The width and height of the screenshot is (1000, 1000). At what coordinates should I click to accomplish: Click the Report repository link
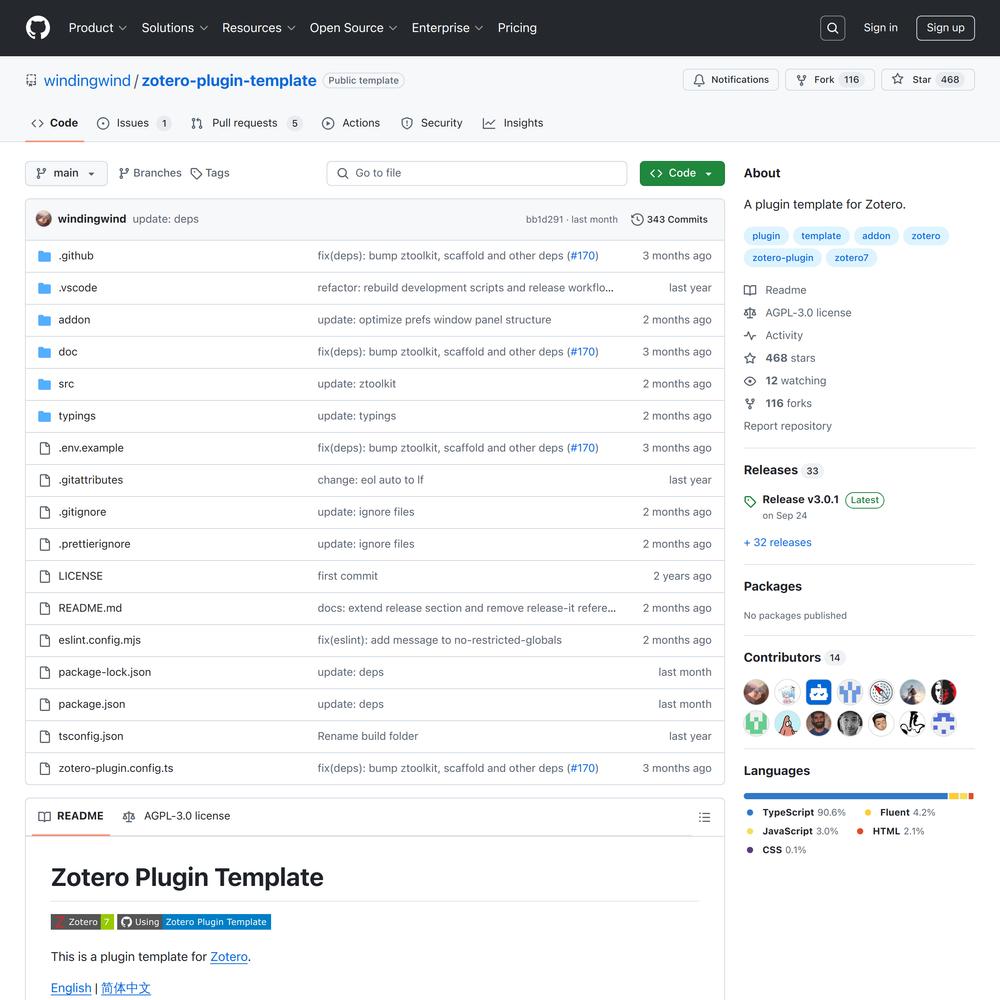788,426
